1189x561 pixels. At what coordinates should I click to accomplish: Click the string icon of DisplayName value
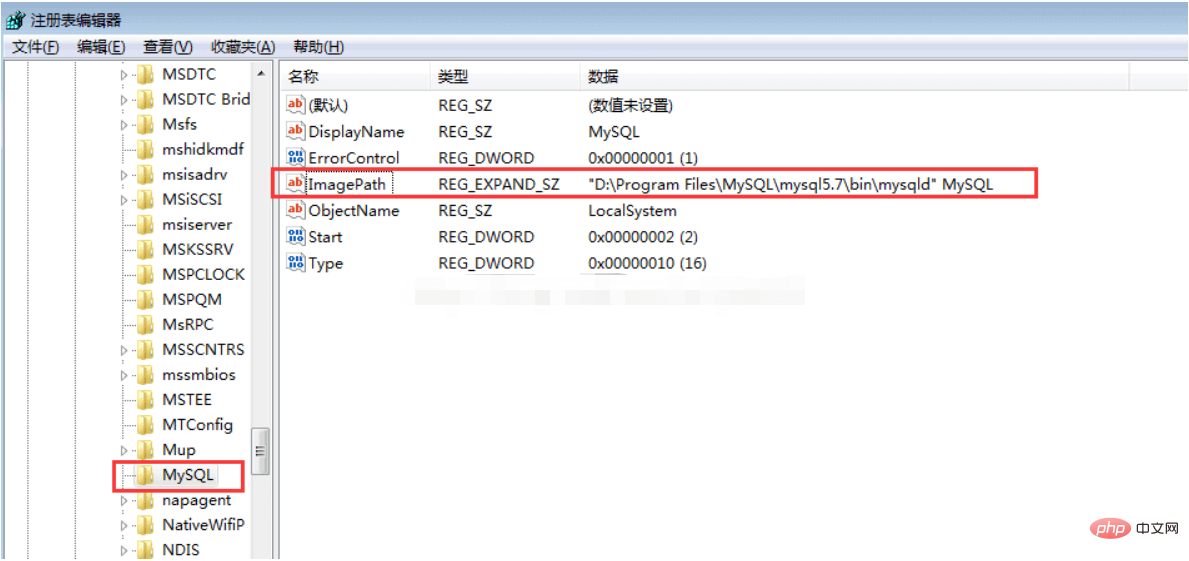tap(296, 131)
